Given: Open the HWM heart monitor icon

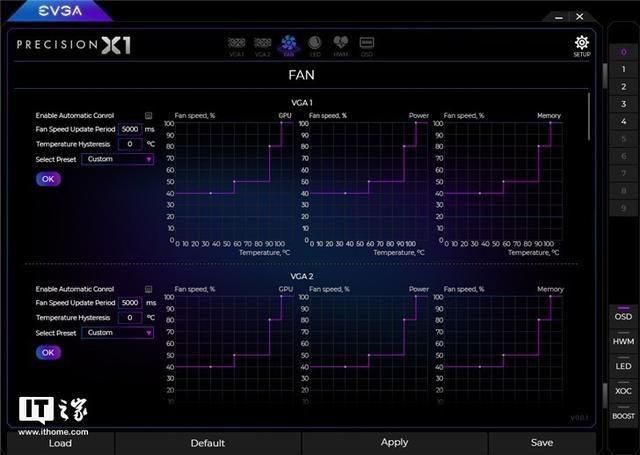Looking at the screenshot, I should [341, 44].
